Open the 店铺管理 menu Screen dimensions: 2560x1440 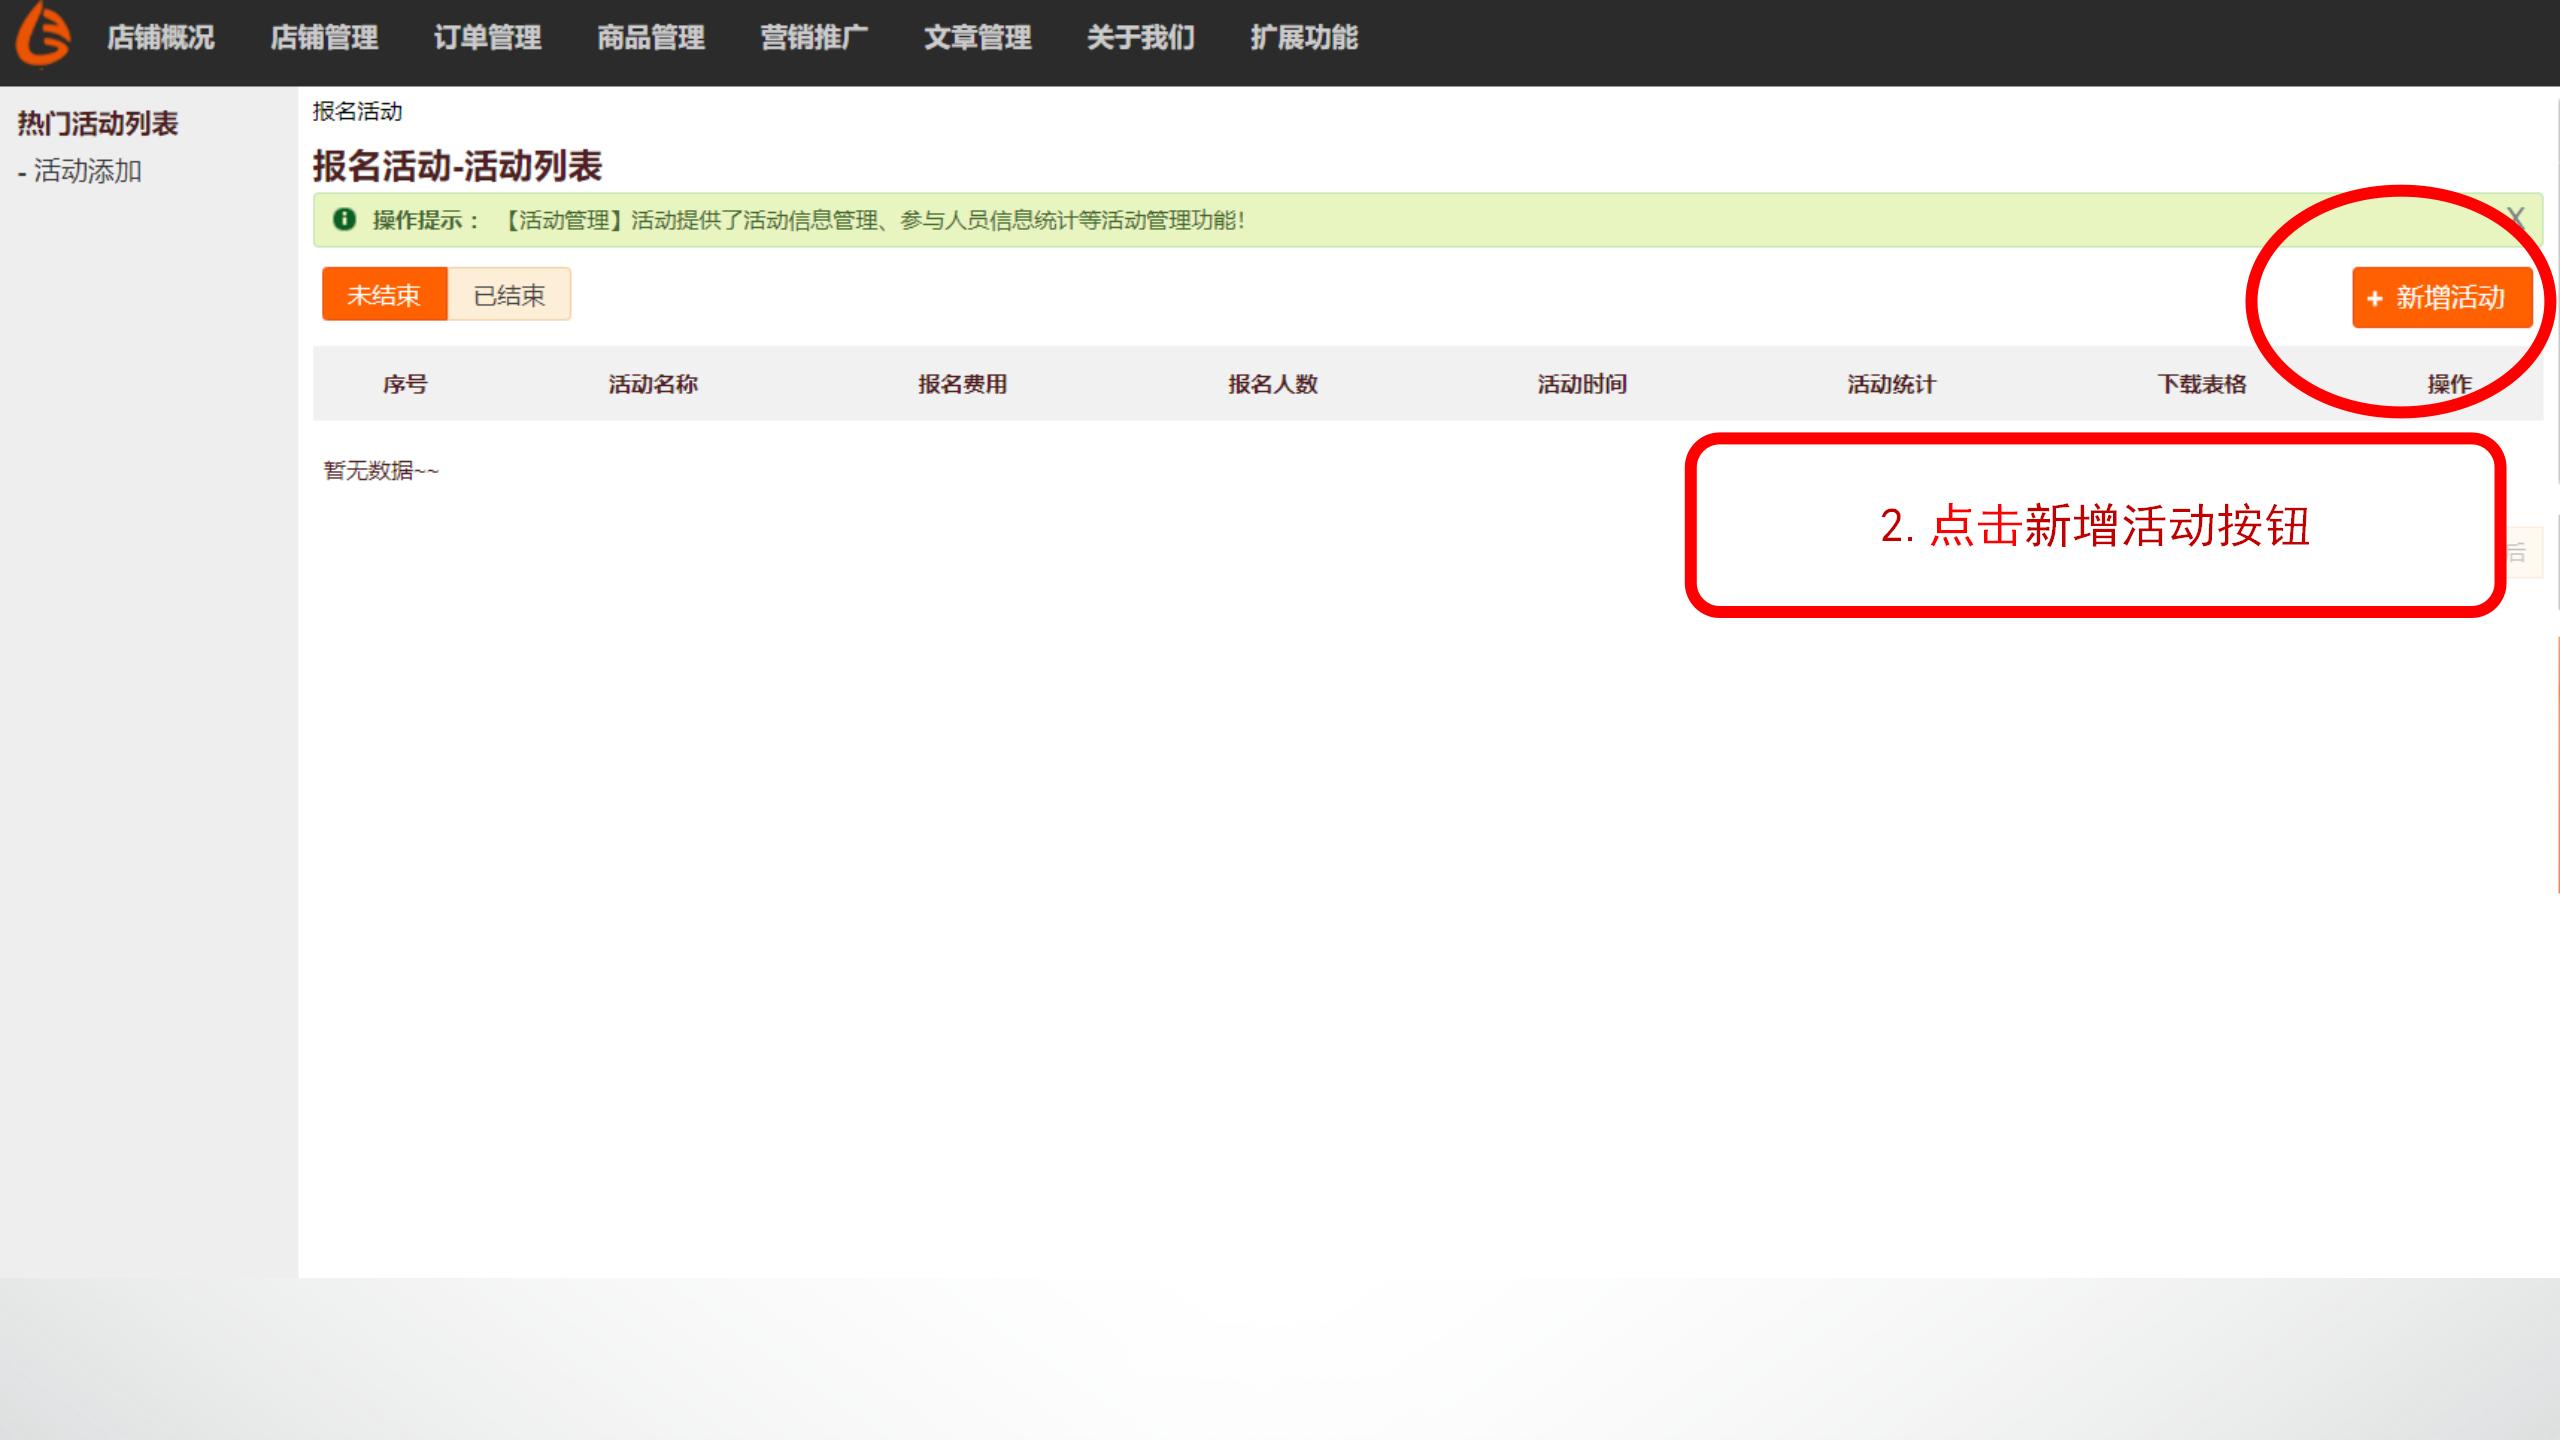pos(324,38)
